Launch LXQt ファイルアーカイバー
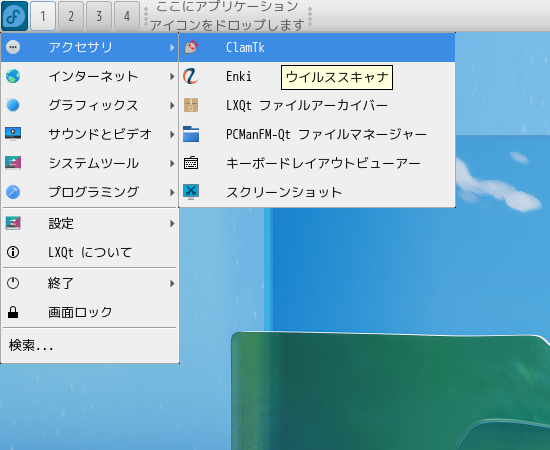The image size is (550, 450). click(x=317, y=105)
